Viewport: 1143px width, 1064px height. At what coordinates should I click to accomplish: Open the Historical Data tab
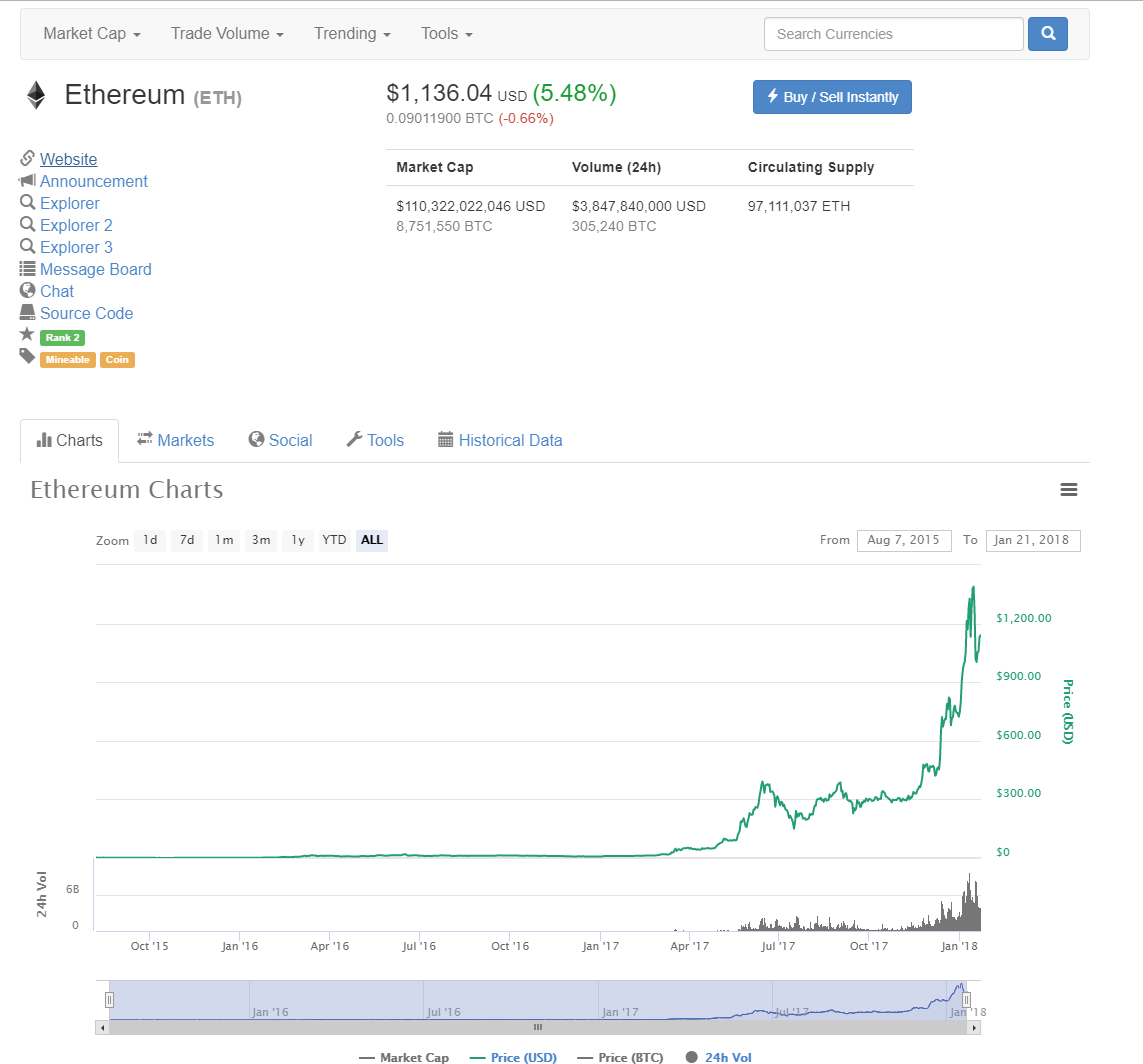(x=500, y=440)
